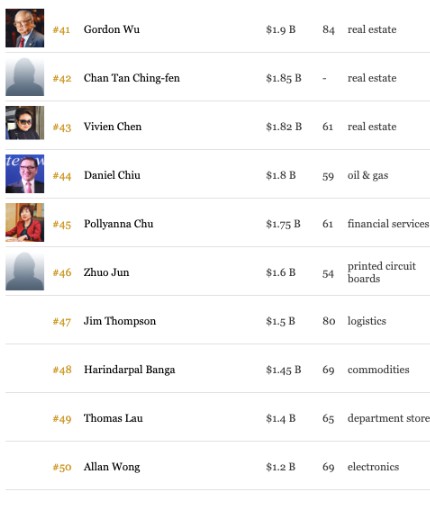The height and width of the screenshot is (517, 430).
Task: Select the Daniel Chiu name link
Action: coord(112,175)
